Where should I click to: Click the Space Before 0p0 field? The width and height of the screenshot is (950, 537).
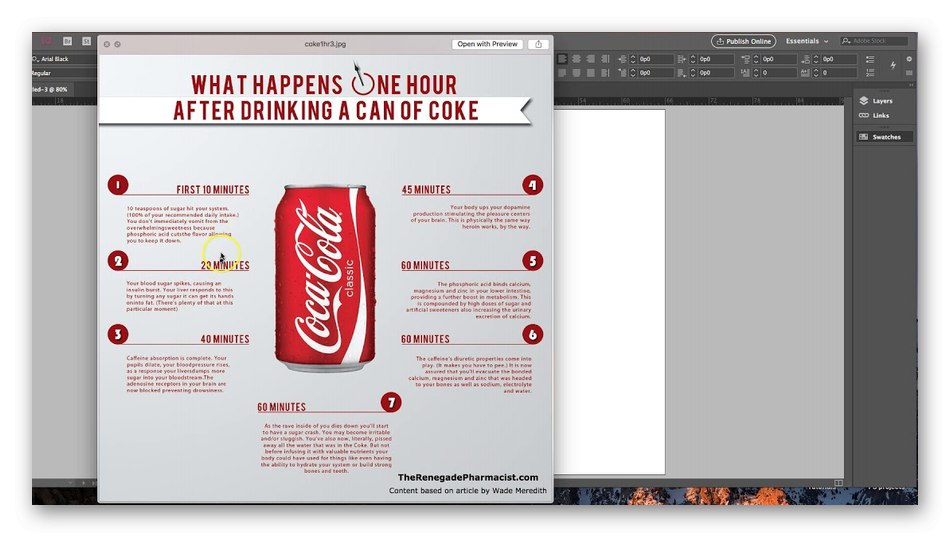click(779, 59)
